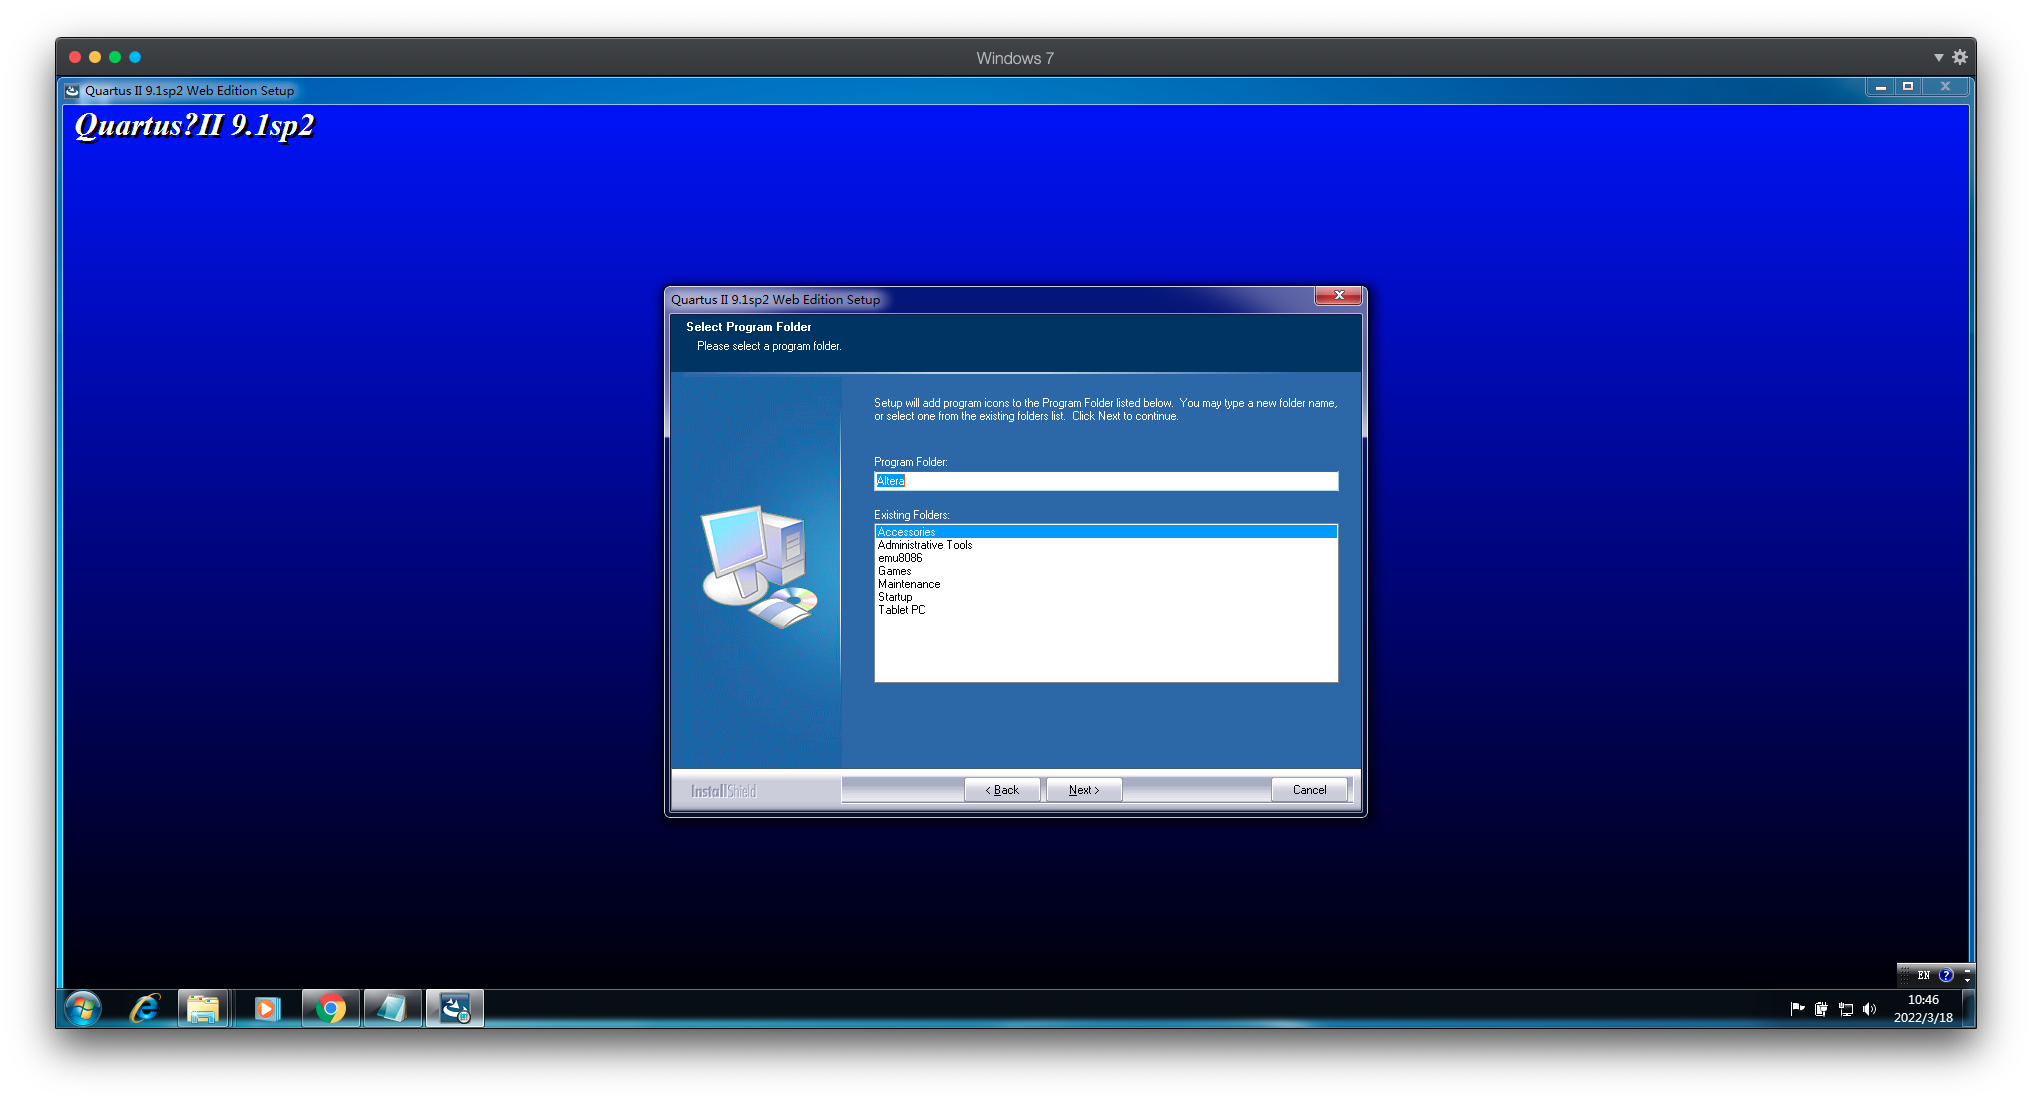Screen dimensions: 2032x1102
Task: Click the Quartus setup window title icon
Action: pos(72,90)
